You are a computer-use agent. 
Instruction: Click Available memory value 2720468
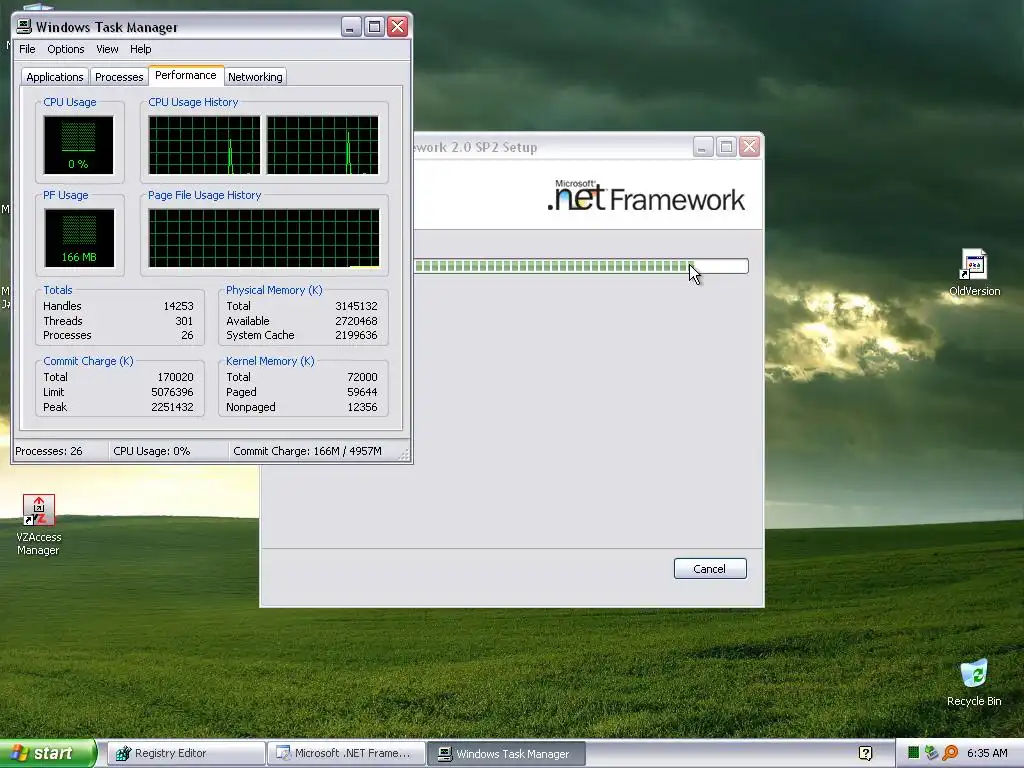click(356, 321)
